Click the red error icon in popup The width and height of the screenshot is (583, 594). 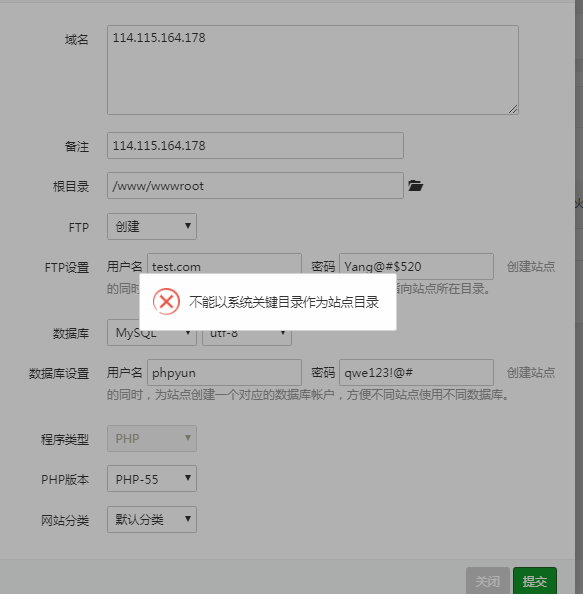tap(166, 302)
